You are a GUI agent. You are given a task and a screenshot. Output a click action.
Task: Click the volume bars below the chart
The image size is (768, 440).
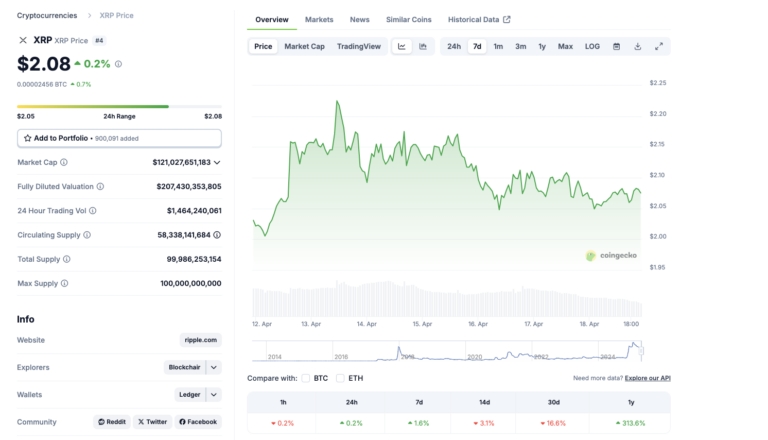click(447, 299)
